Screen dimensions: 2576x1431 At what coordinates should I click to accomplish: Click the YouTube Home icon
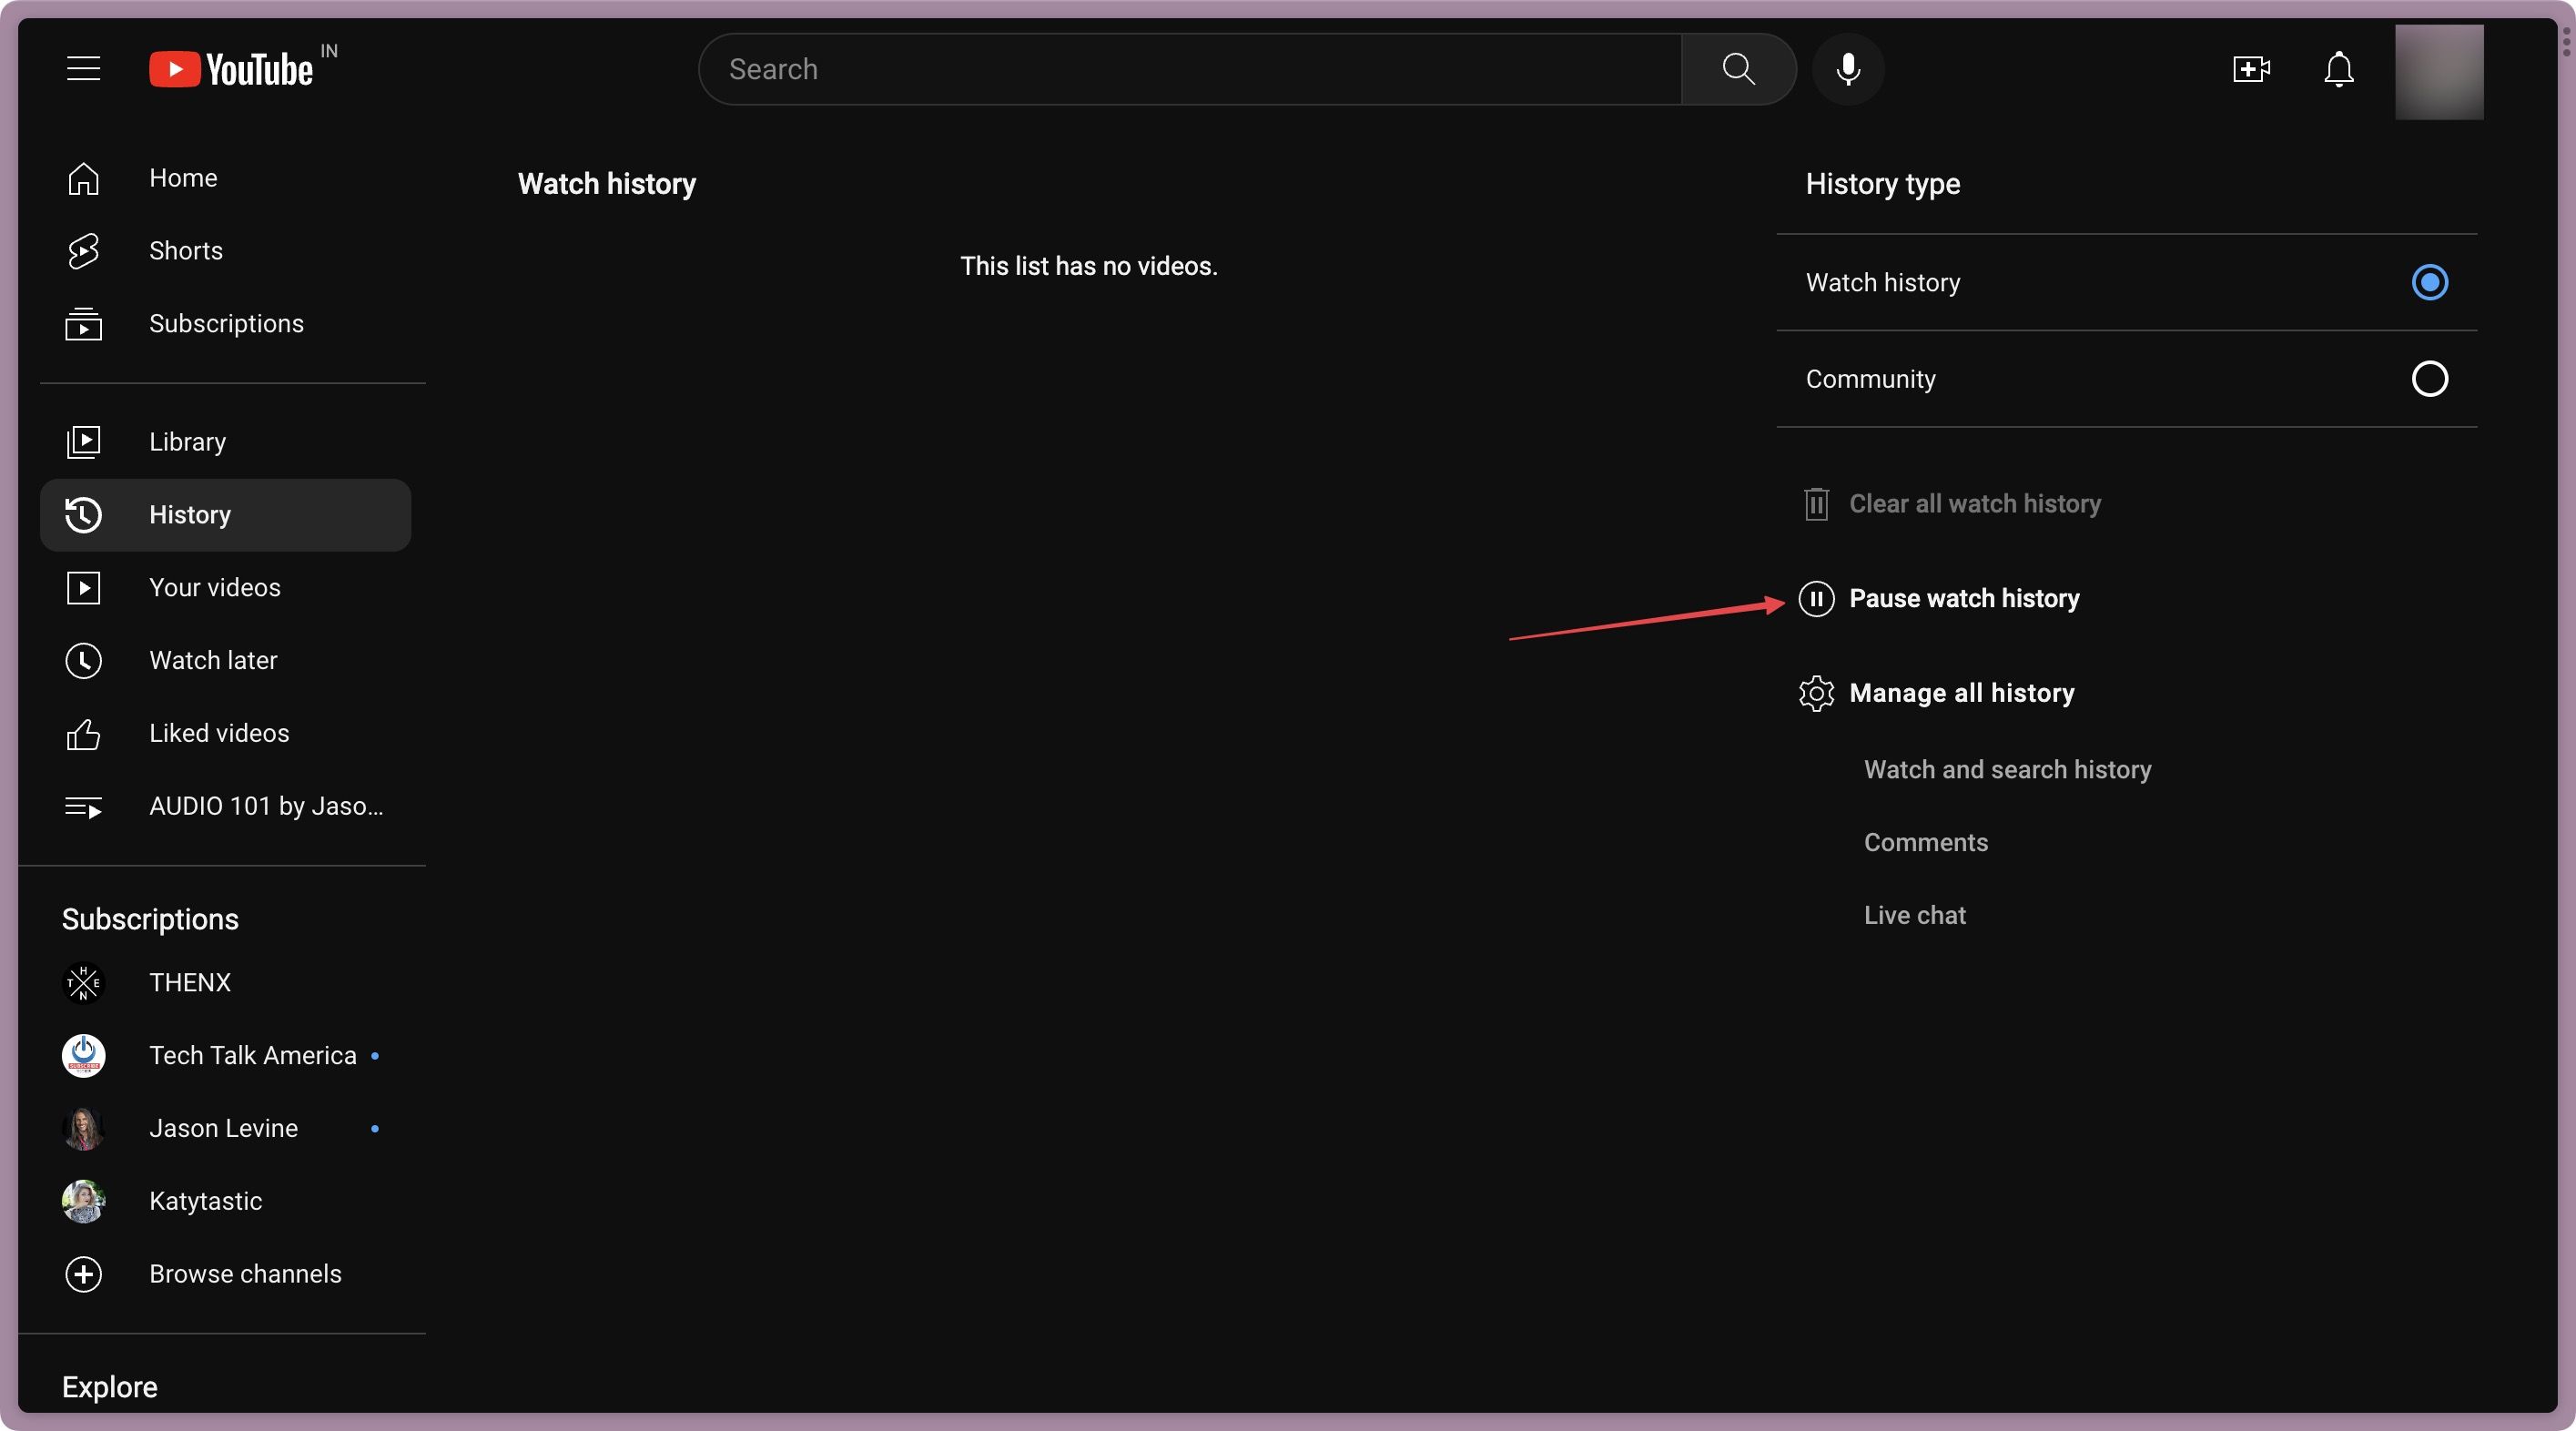[x=83, y=179]
